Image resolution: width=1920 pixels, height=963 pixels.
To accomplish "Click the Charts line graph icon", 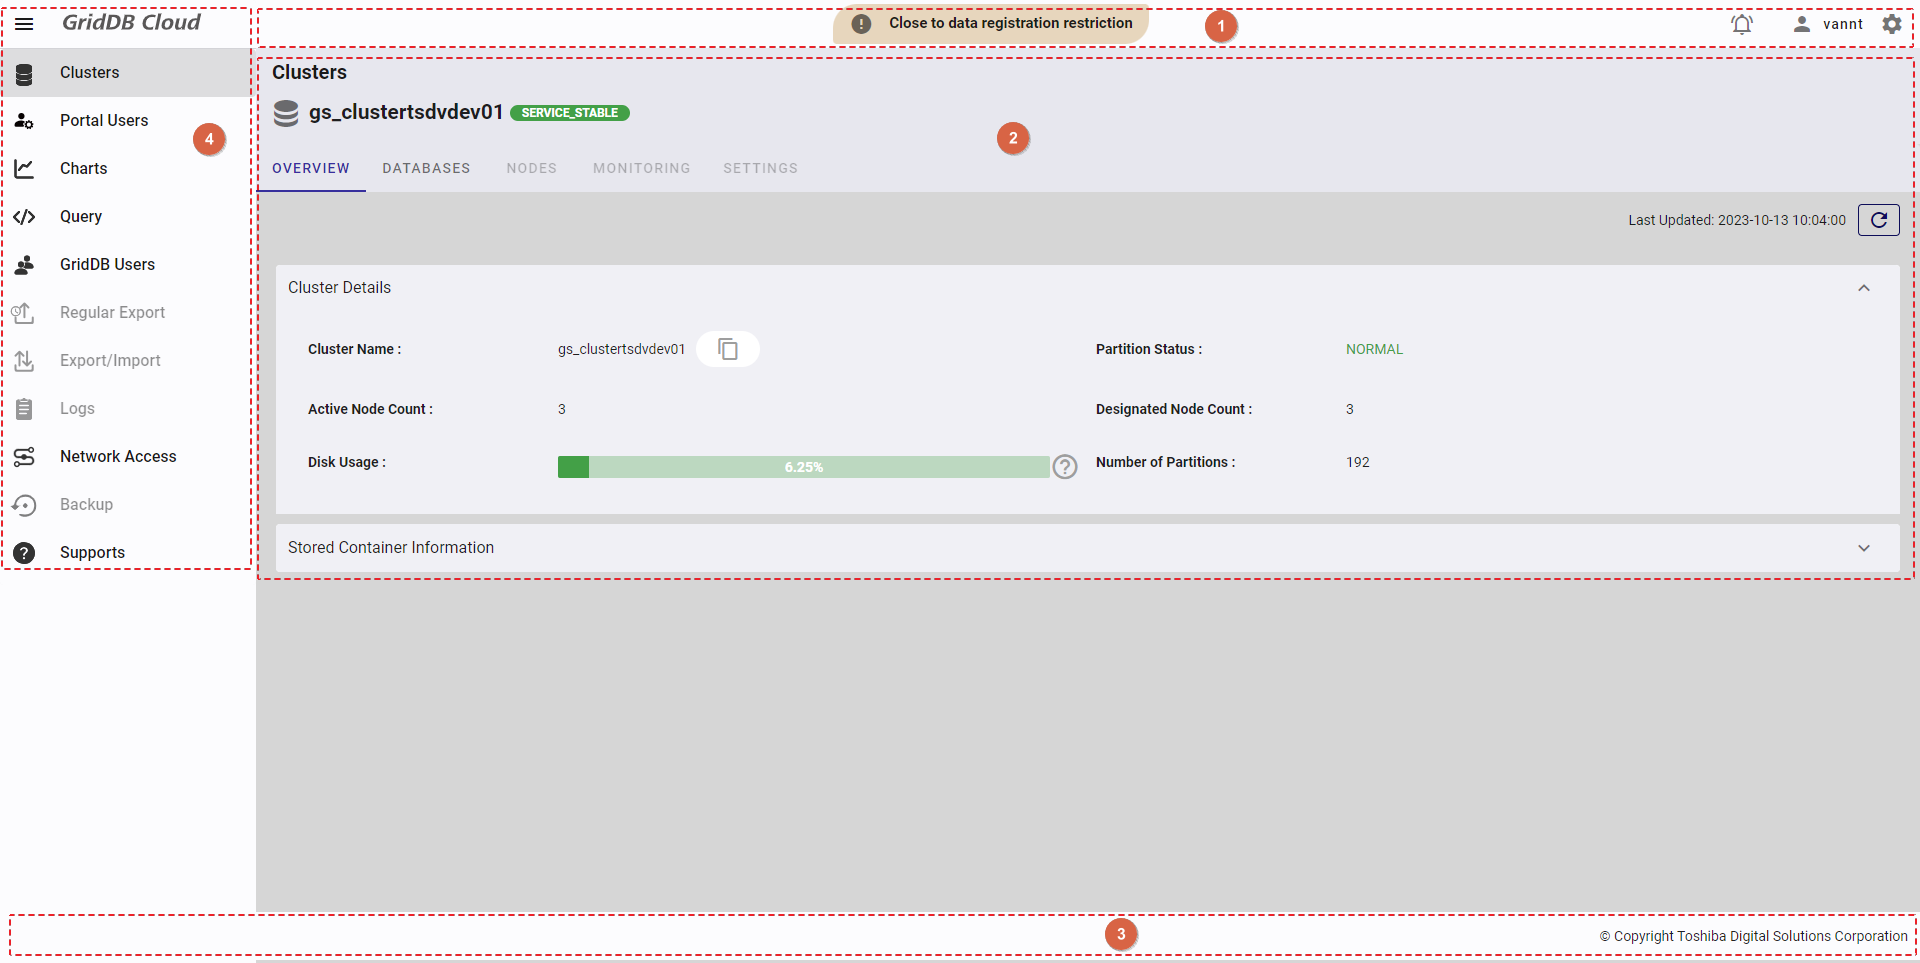I will point(24,169).
